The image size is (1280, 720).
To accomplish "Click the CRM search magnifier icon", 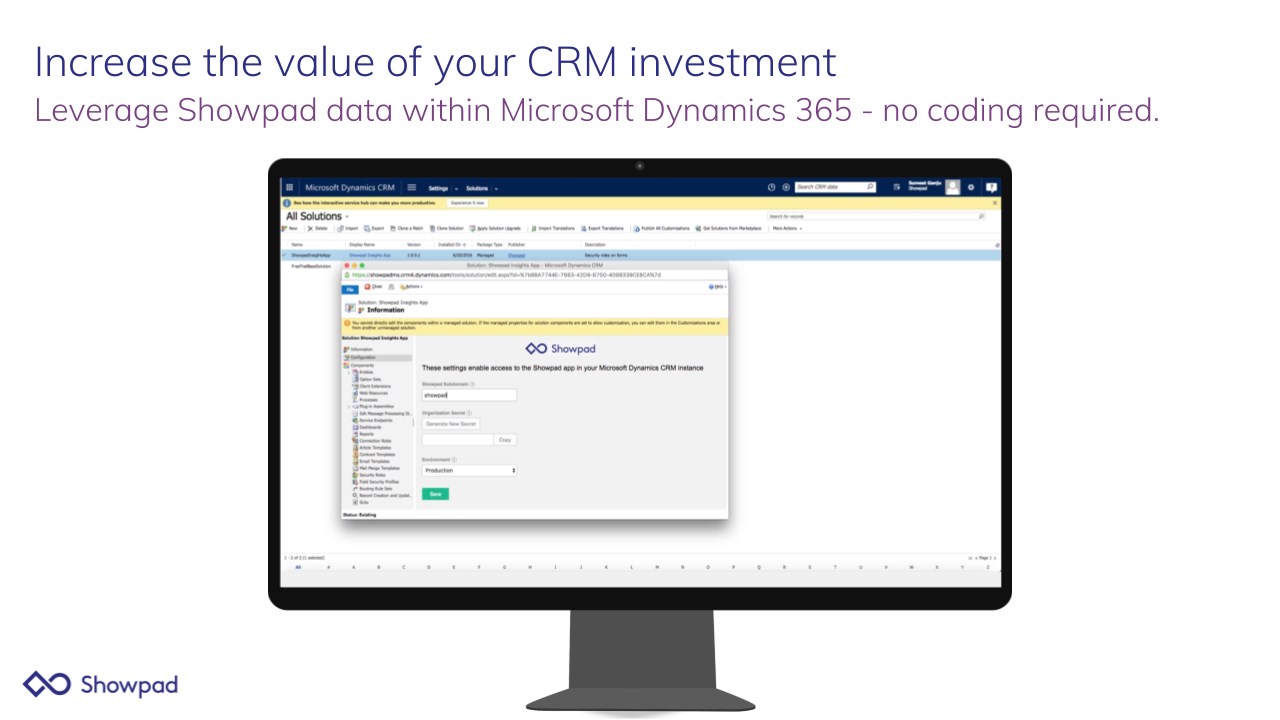I will 870,187.
